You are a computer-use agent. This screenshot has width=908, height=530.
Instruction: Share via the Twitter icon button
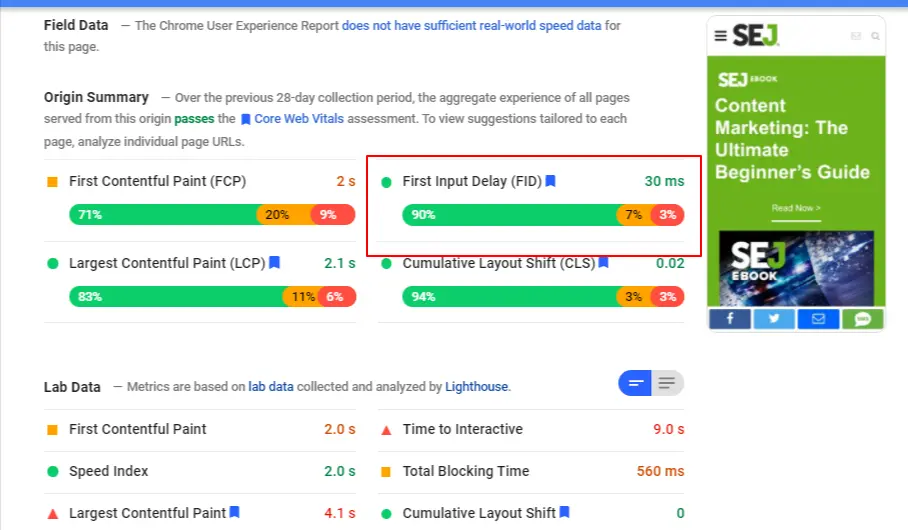[774, 319]
